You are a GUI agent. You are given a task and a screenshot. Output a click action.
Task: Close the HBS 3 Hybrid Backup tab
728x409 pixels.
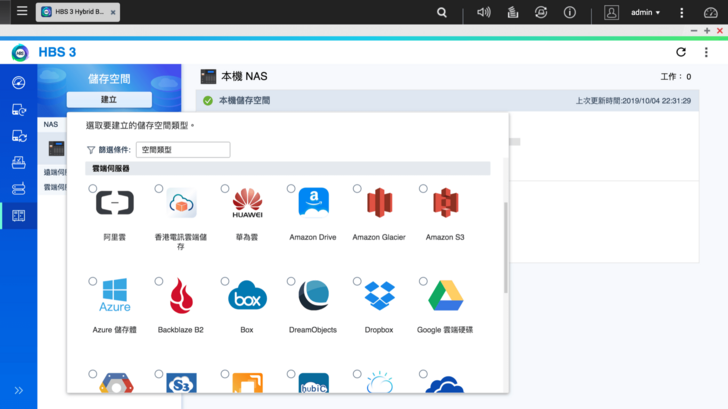tap(113, 13)
